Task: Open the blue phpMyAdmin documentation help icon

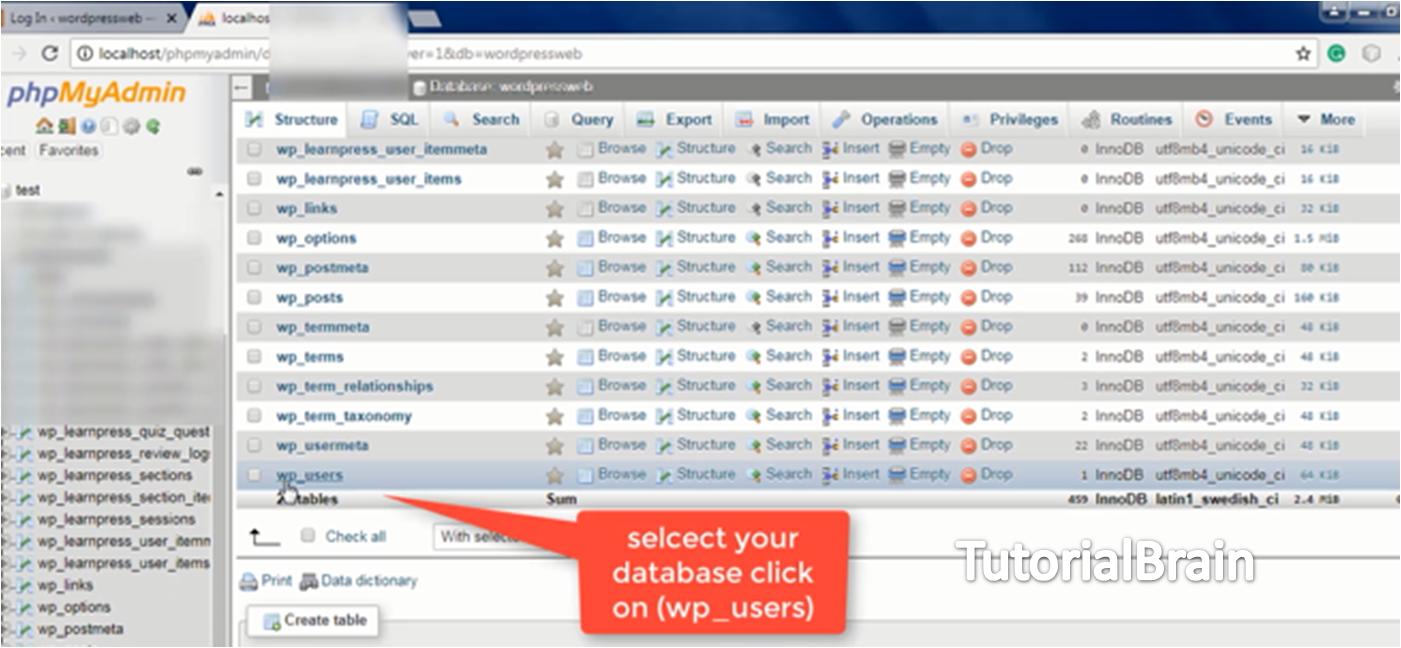Action: point(88,127)
